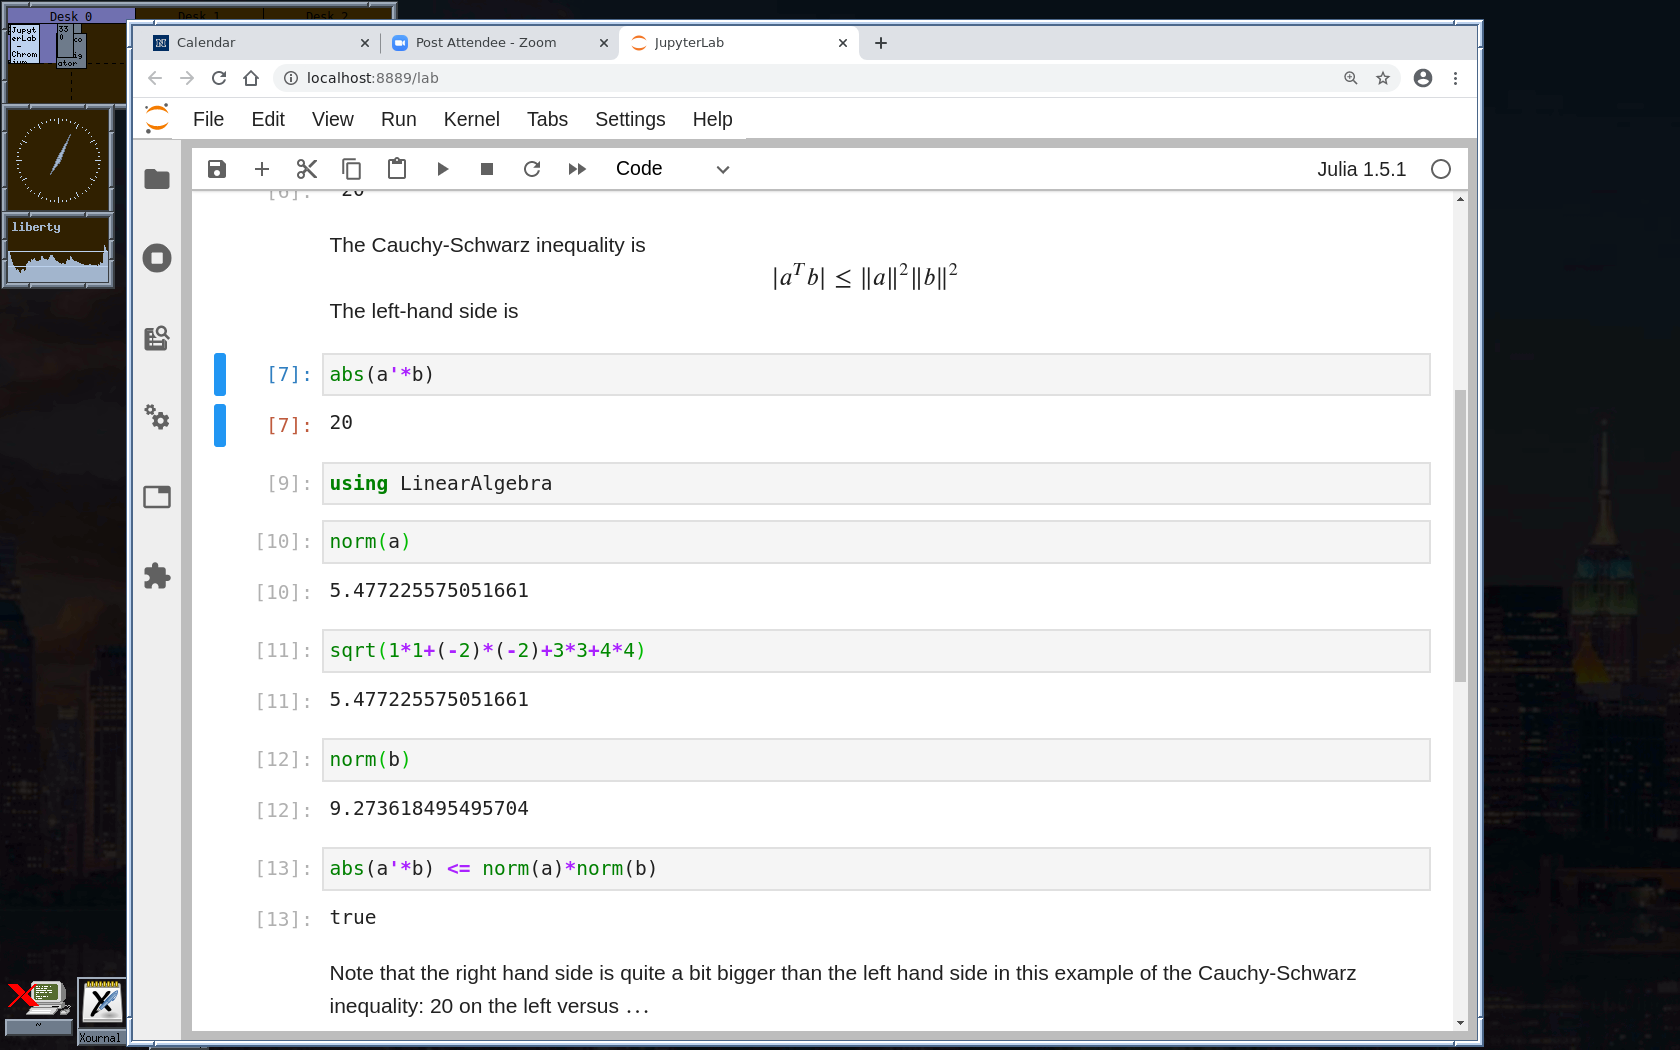The height and width of the screenshot is (1050, 1680).
Task: Restart kernel and run all cells
Action: click(577, 169)
